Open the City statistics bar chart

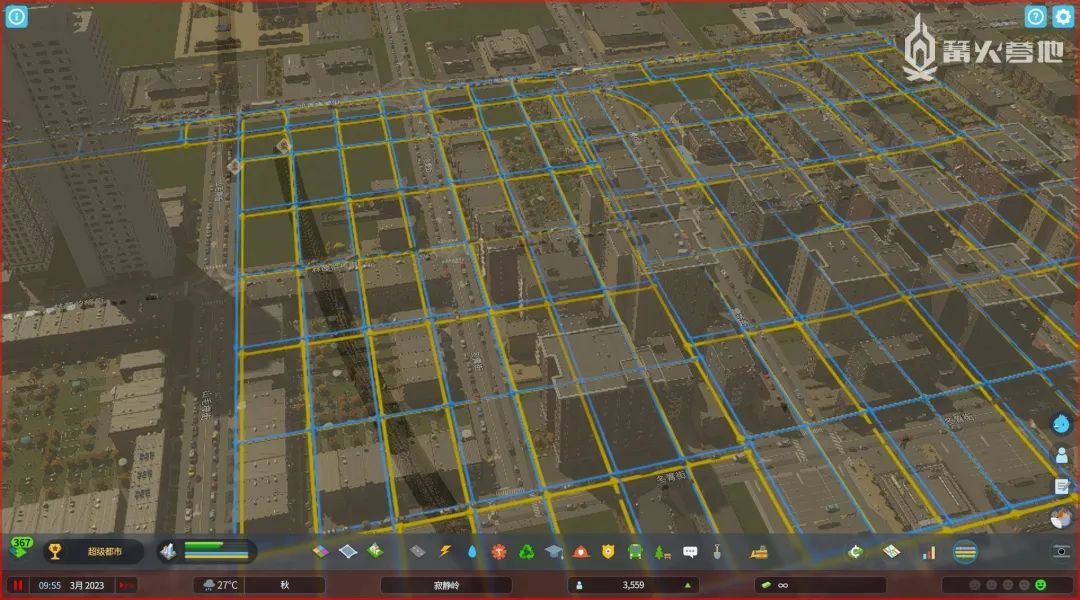928,552
